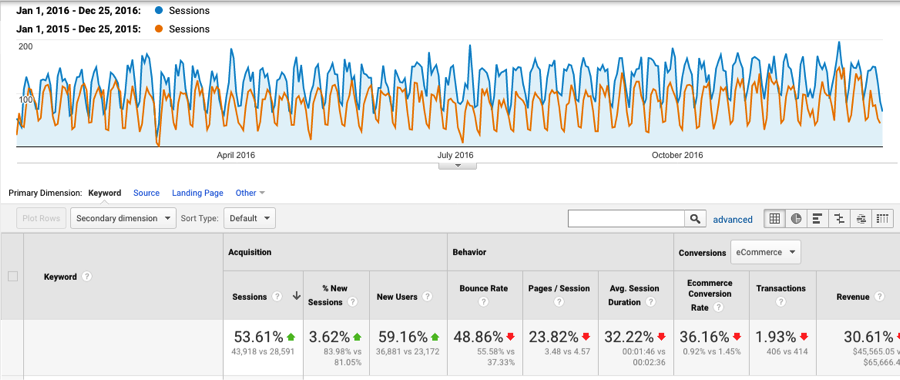Select Landing Page as primary dimension

point(197,193)
